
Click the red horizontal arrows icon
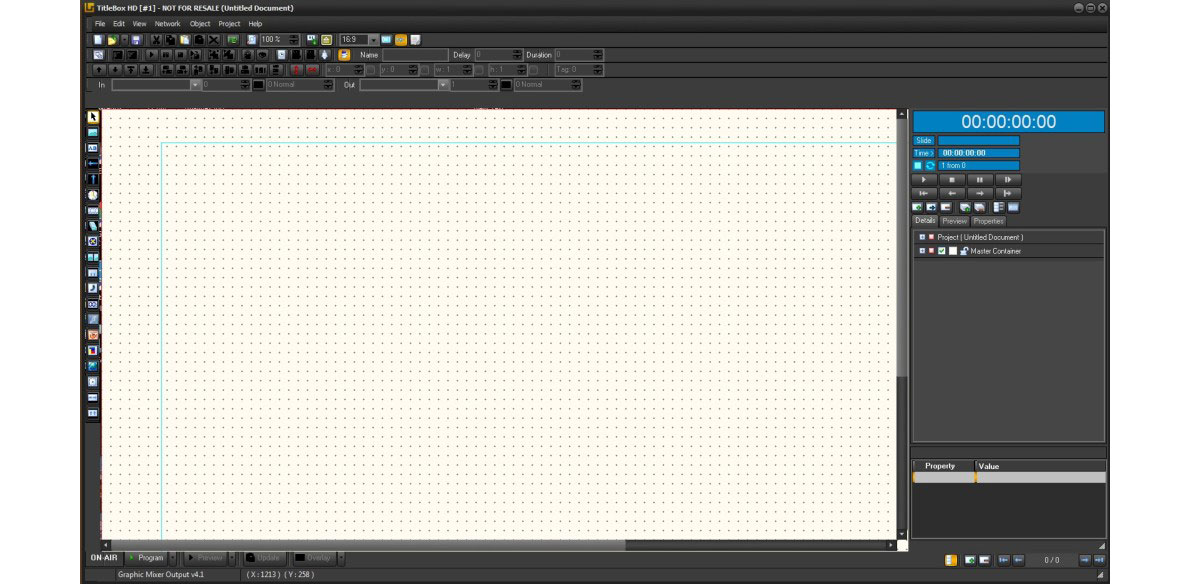312,70
